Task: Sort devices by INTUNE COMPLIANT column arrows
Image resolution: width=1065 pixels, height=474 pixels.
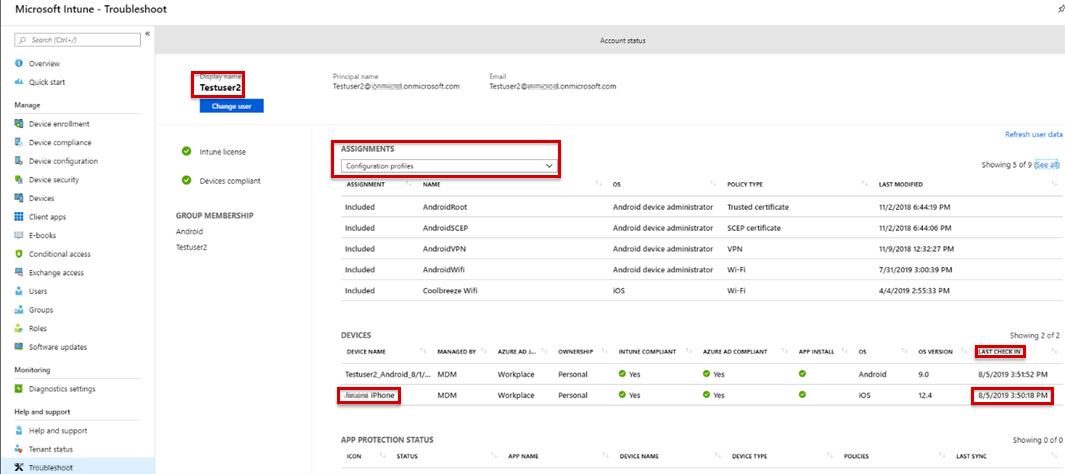Action: (690, 352)
